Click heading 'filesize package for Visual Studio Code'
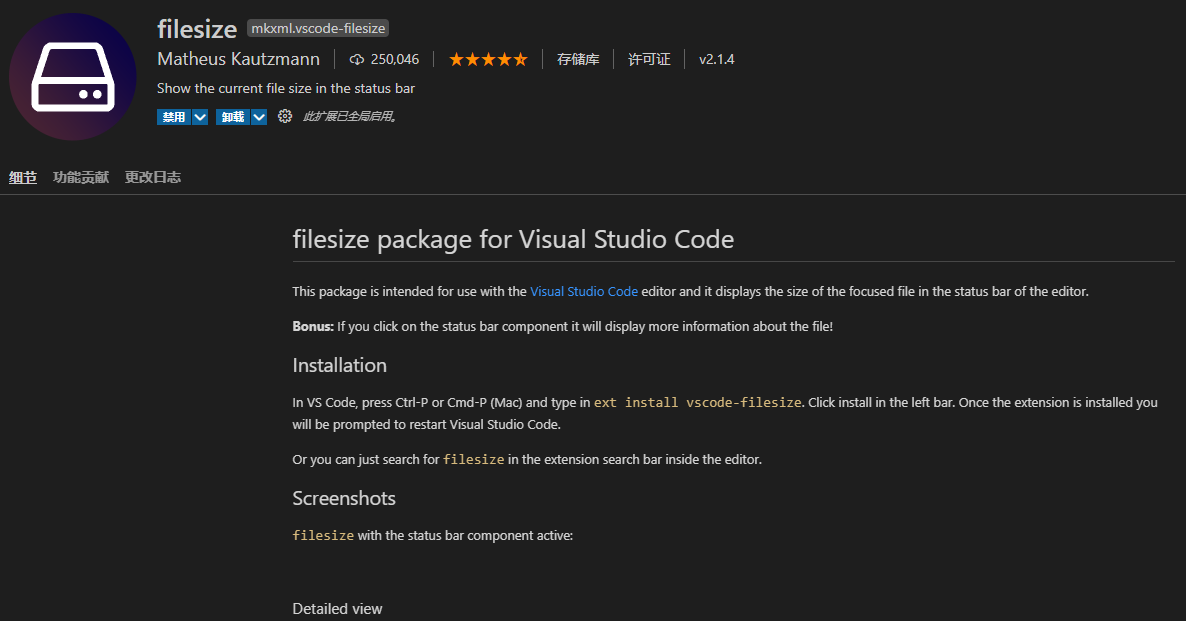The width and height of the screenshot is (1186, 621). pos(513,239)
